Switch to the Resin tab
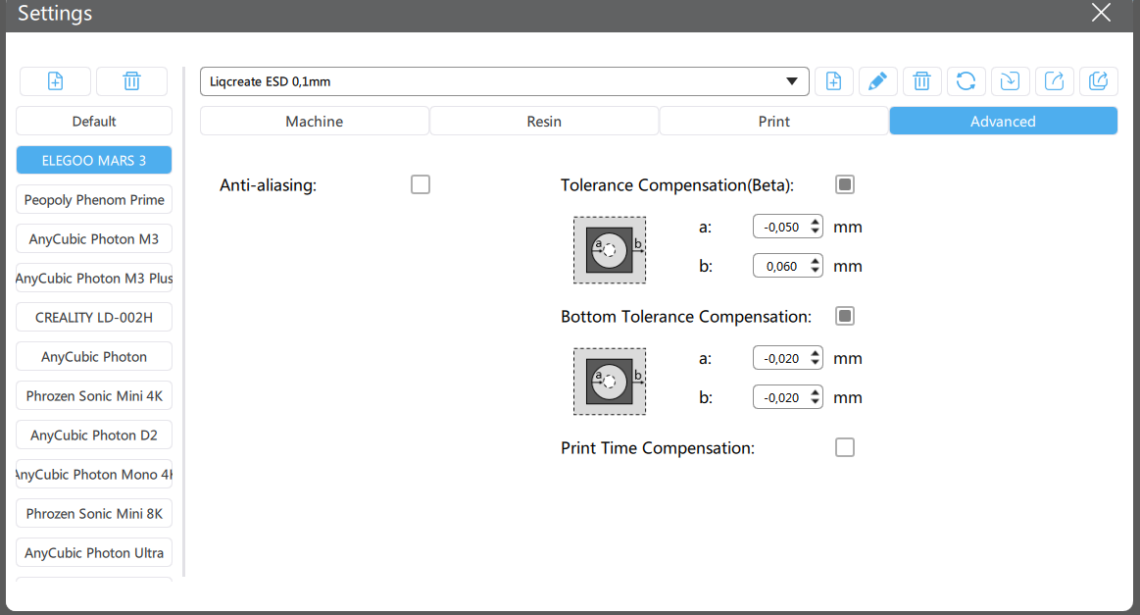Image resolution: width=1140 pixels, height=615 pixels. click(x=544, y=121)
